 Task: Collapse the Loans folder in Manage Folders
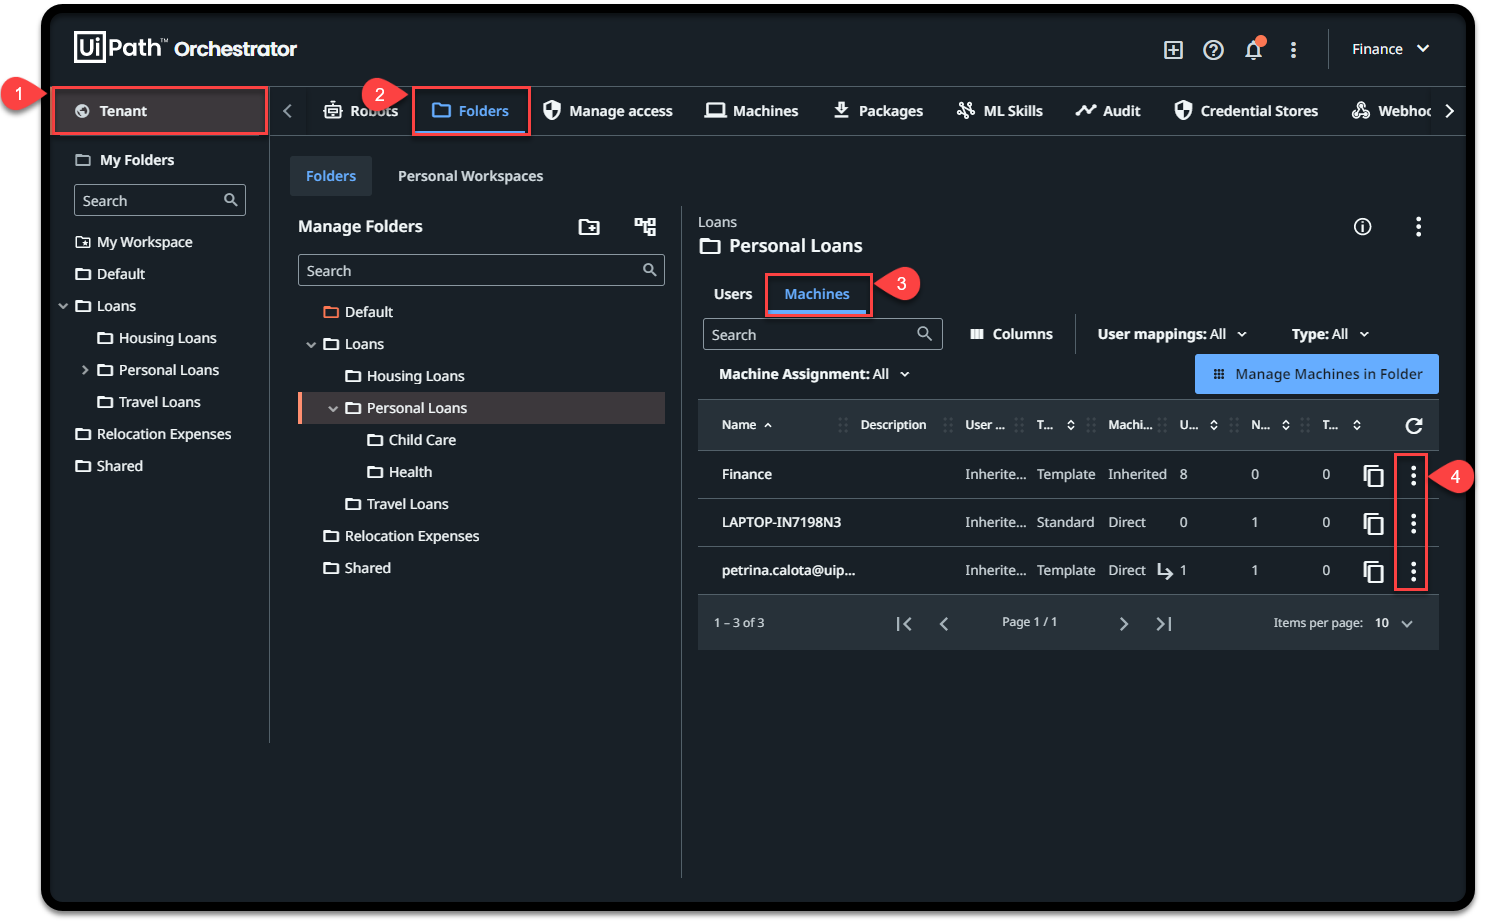[311, 345]
